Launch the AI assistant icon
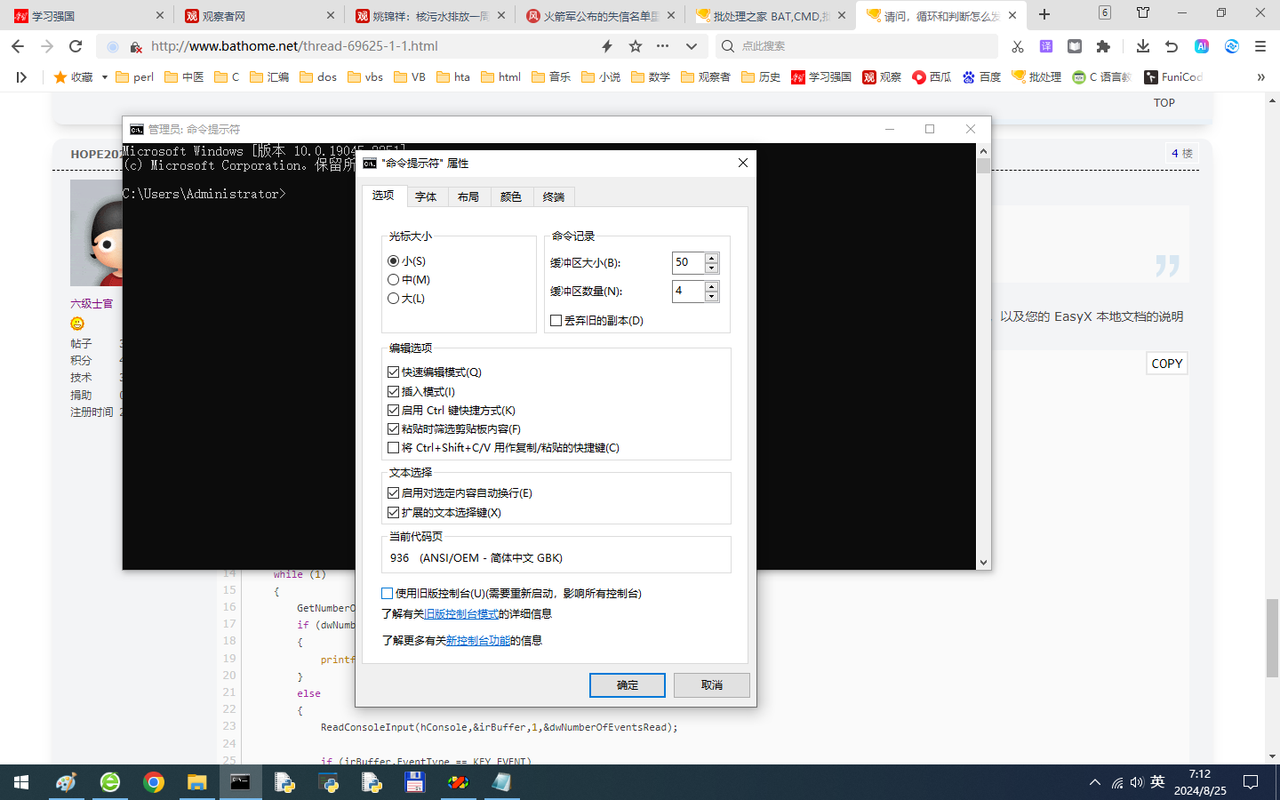The width and height of the screenshot is (1280, 800). point(1202,47)
